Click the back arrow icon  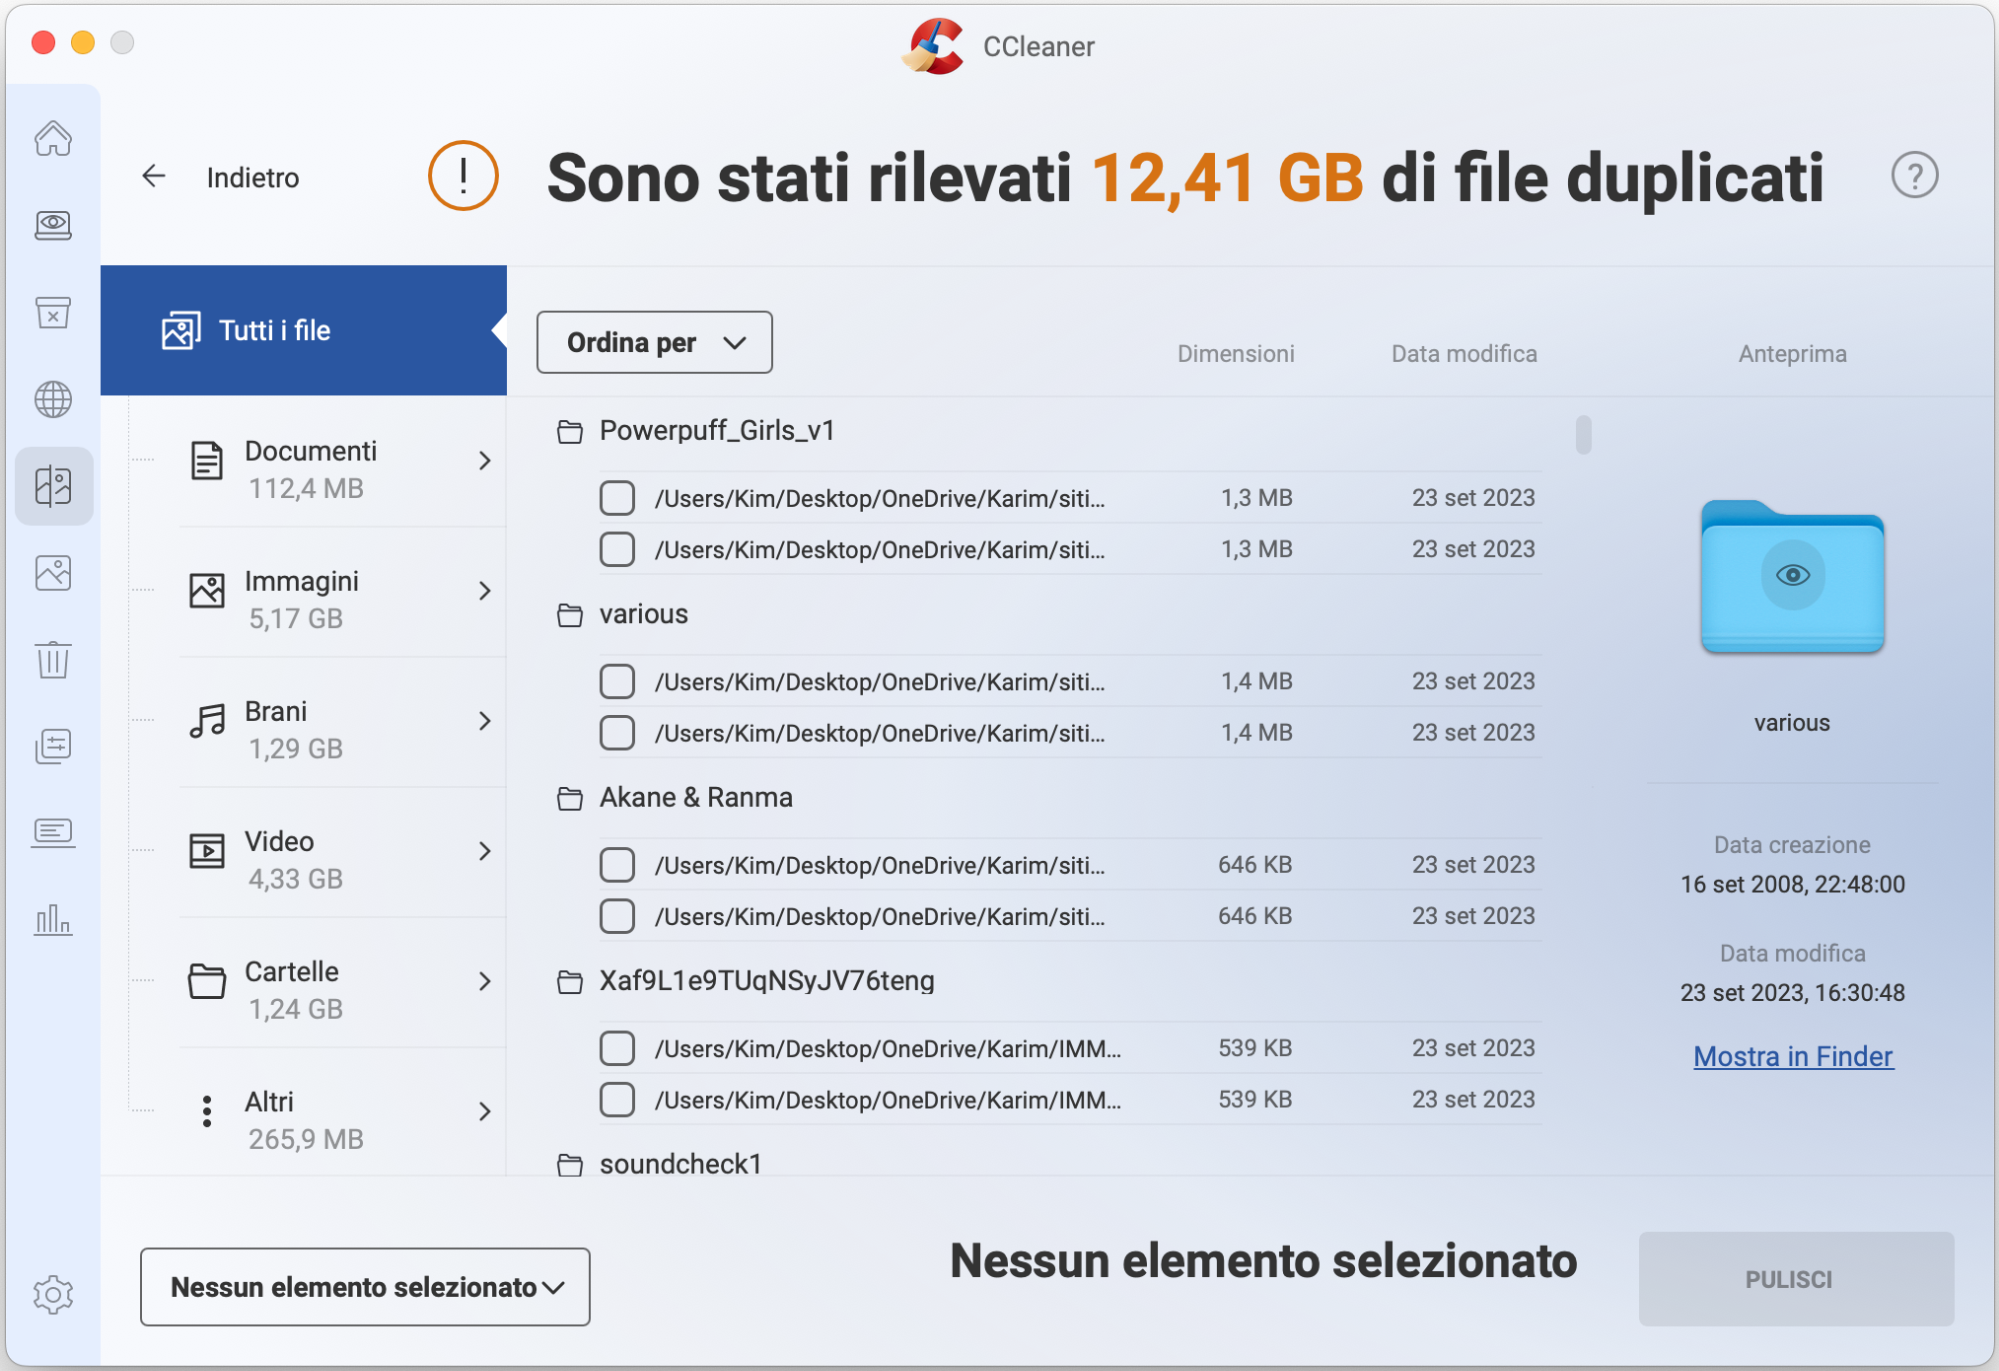(x=153, y=177)
